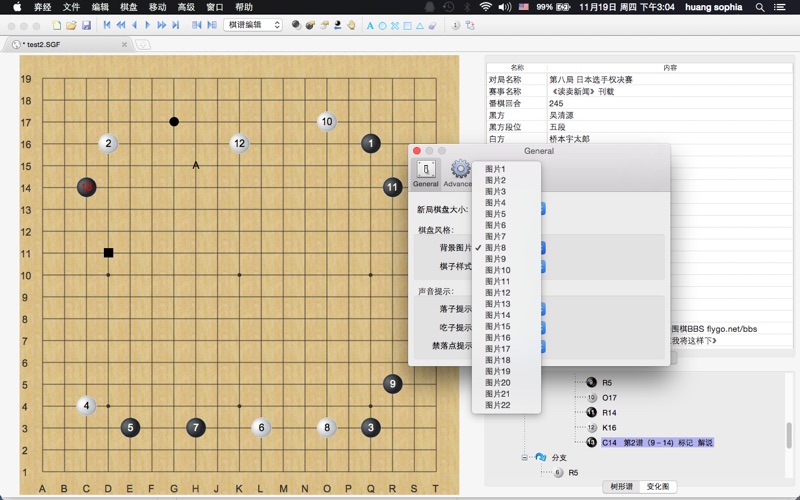Choose 图片5 from the background list

pyautogui.click(x=506, y=214)
